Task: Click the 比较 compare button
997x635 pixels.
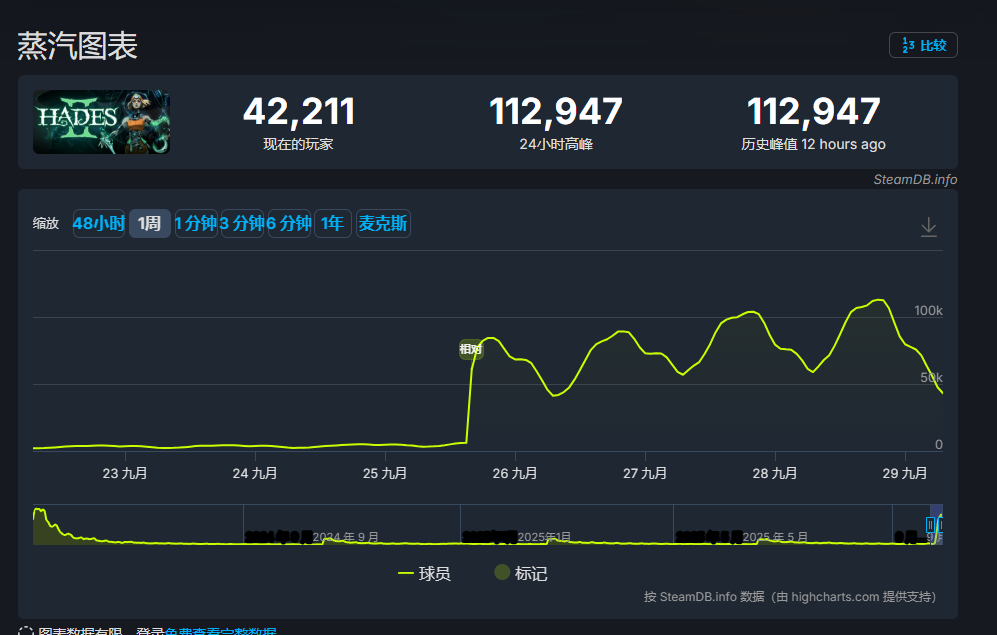Action: pos(923,45)
